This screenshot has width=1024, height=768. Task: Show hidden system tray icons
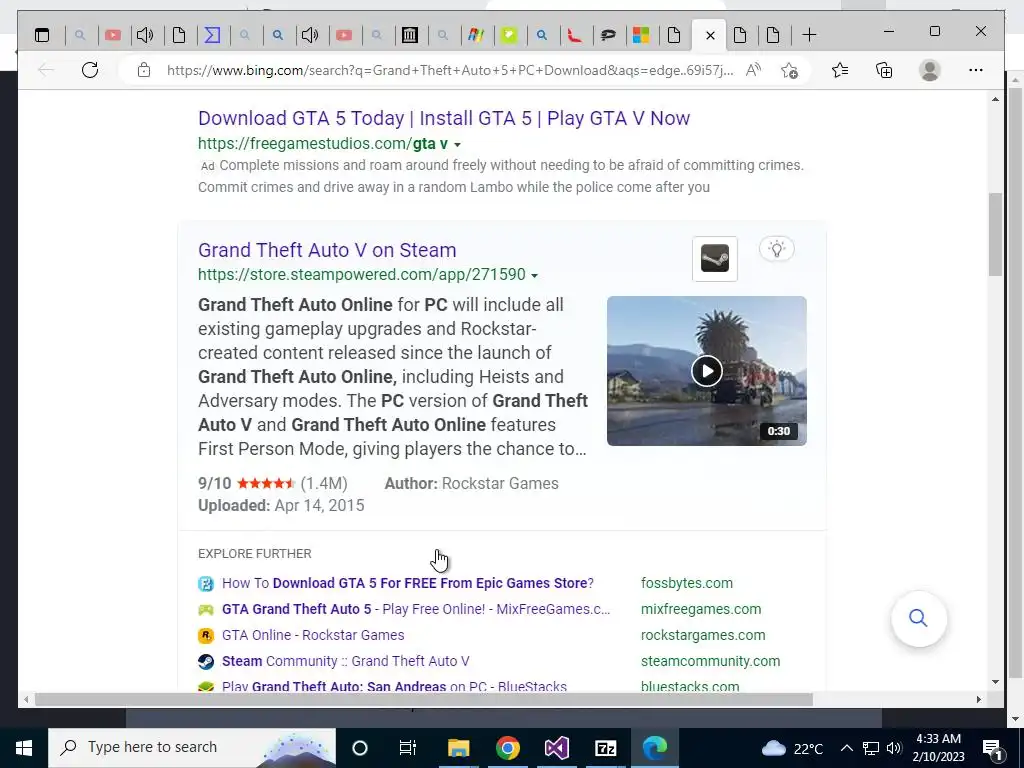pyautogui.click(x=846, y=748)
